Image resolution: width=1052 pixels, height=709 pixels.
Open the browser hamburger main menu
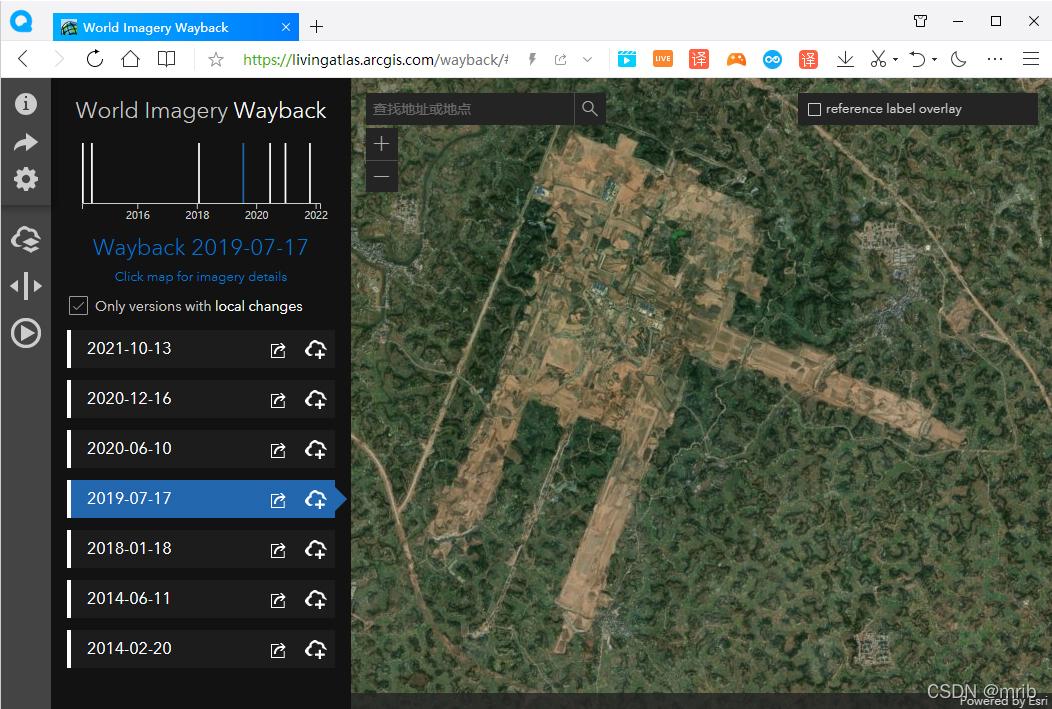1031,59
